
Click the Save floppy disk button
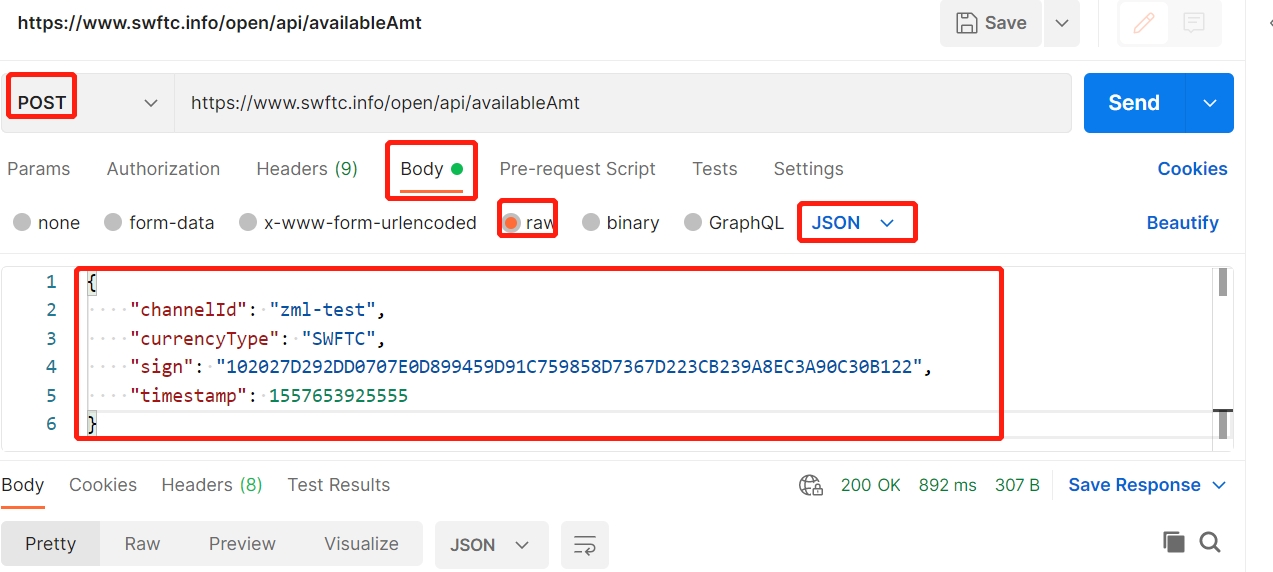point(991,23)
